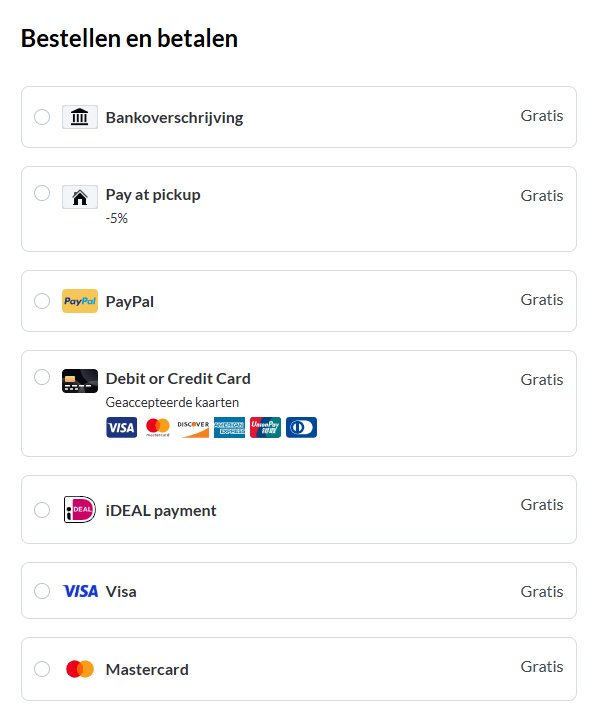The image size is (612, 715).
Task: Click the pink iDEAL logo icon
Action: coord(80,510)
